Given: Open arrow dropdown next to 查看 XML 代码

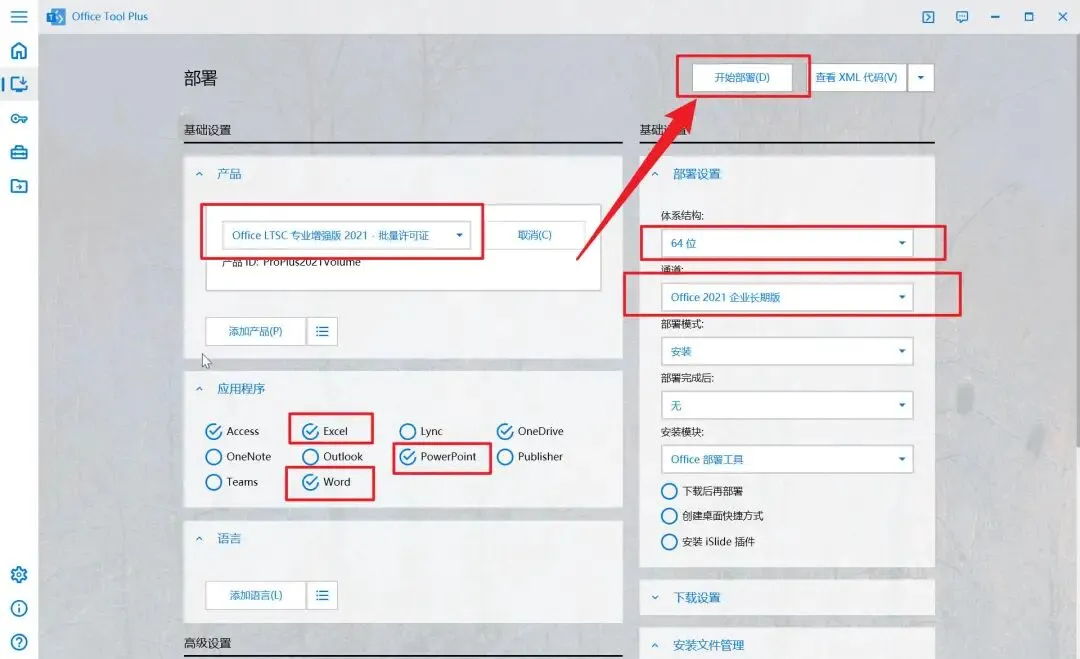Looking at the screenshot, I should point(921,78).
